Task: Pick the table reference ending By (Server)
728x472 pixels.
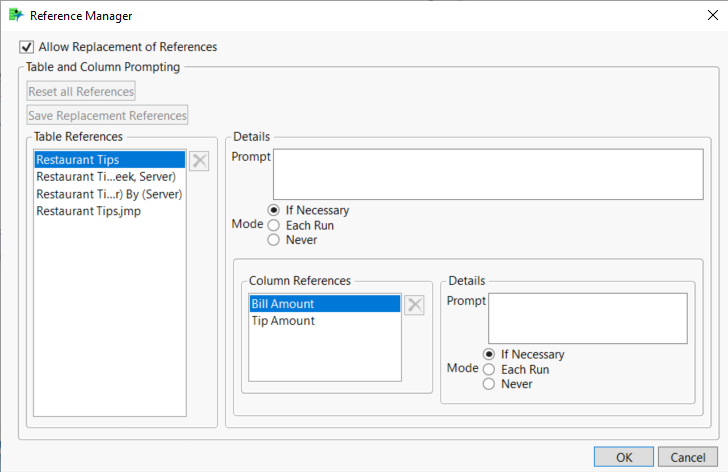Action: tap(108, 194)
